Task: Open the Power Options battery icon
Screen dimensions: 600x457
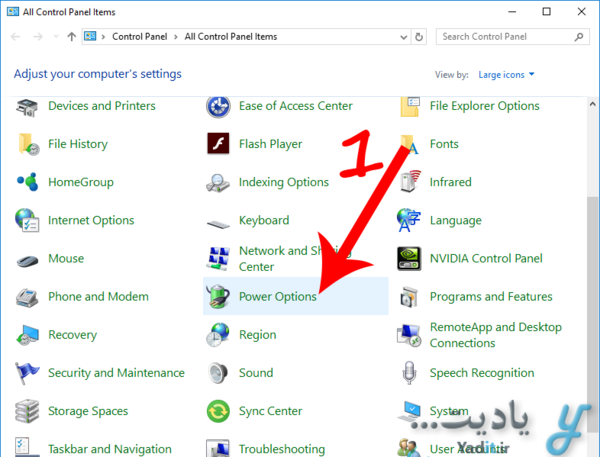Action: 218,296
